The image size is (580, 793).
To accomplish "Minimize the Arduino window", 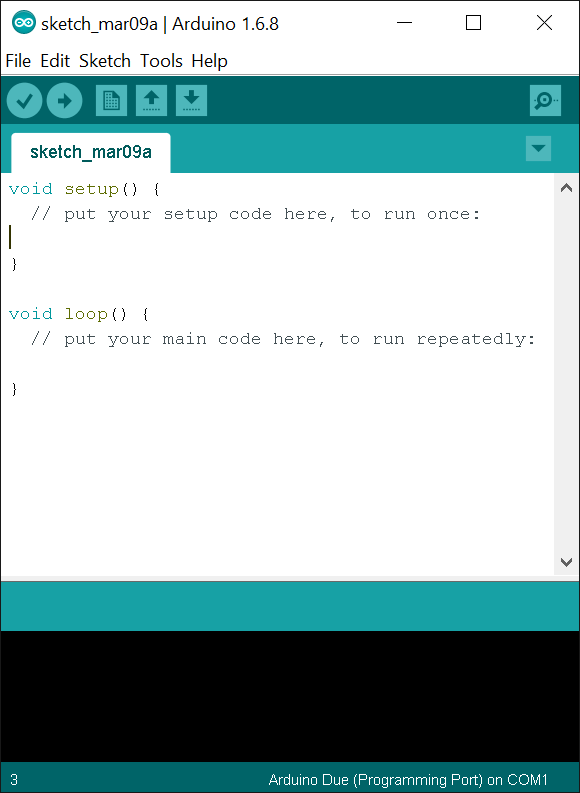I will click(405, 23).
